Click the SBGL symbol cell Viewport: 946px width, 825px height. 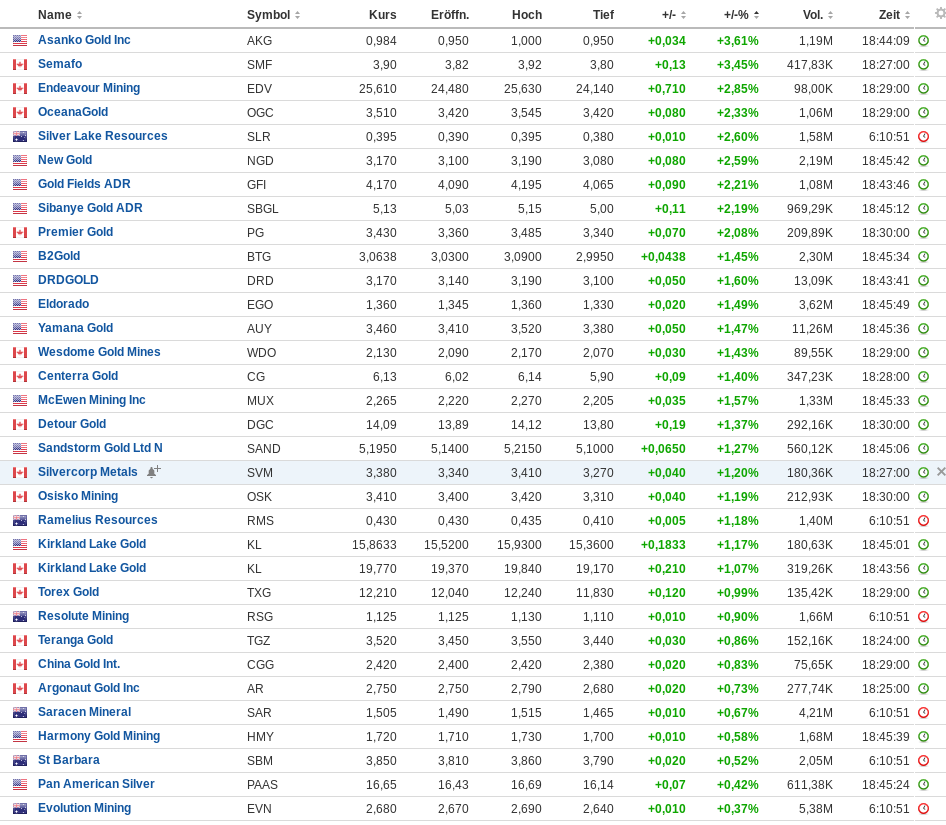point(262,209)
